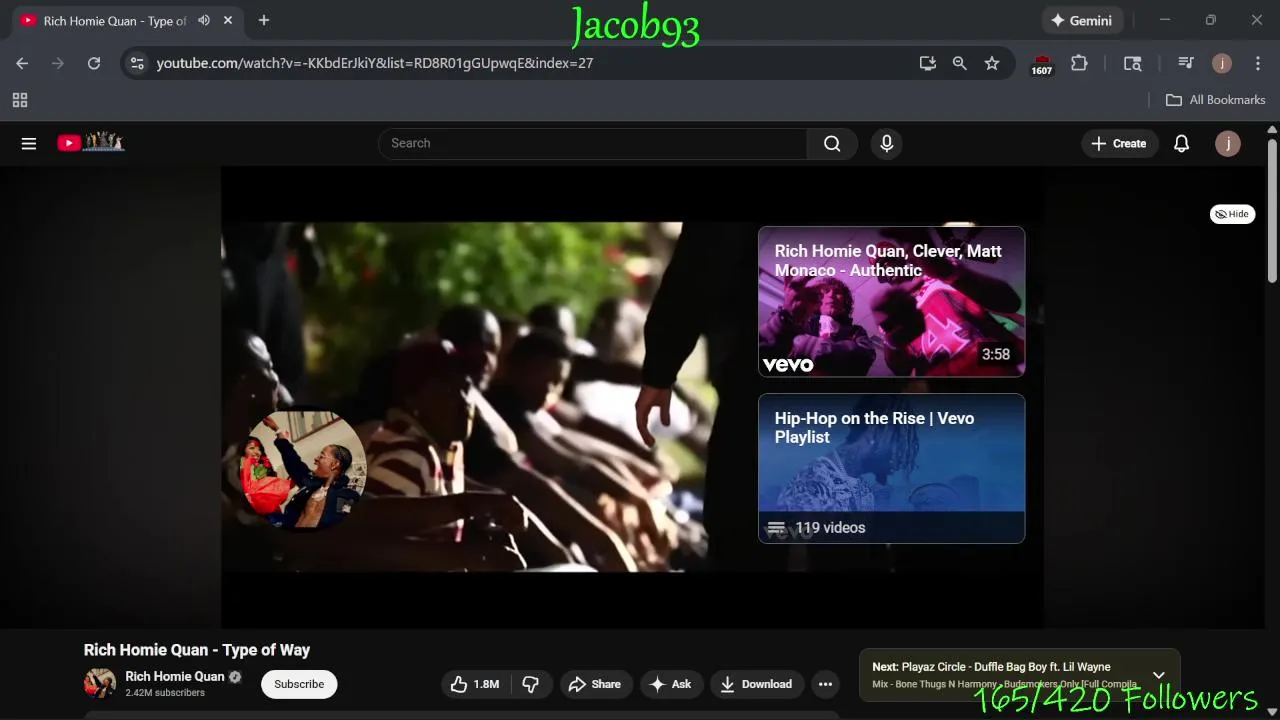The height and width of the screenshot is (720, 1280).
Task: Install app icon in address bar
Action: [928, 63]
